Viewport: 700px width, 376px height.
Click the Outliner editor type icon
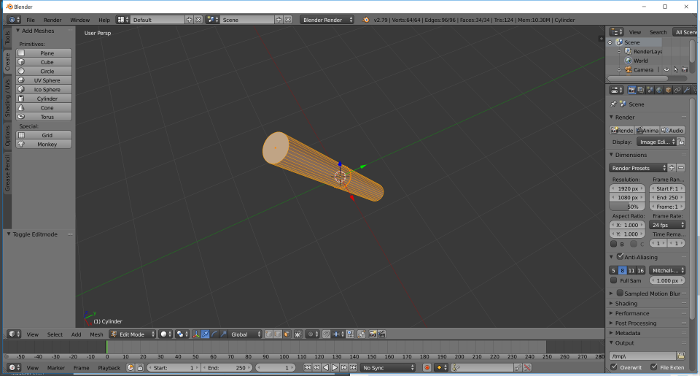click(616, 32)
